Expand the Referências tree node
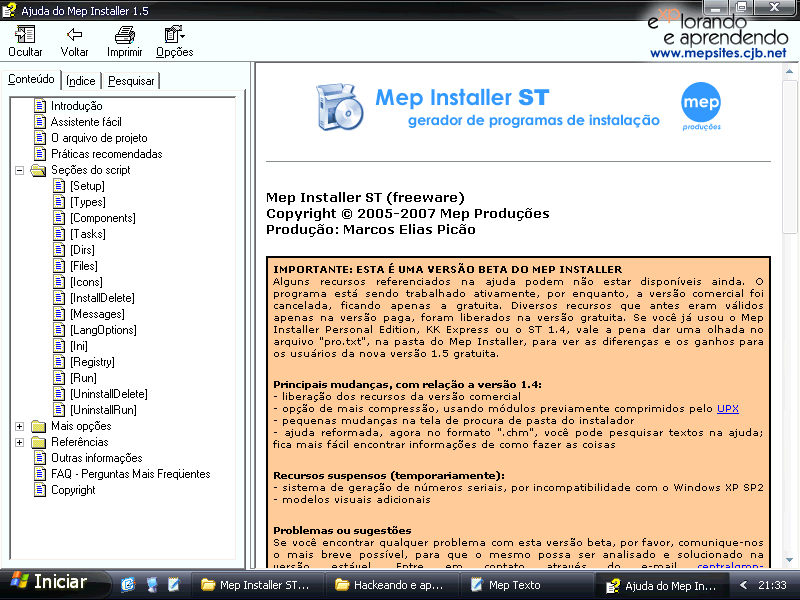The image size is (800, 600). click(19, 442)
